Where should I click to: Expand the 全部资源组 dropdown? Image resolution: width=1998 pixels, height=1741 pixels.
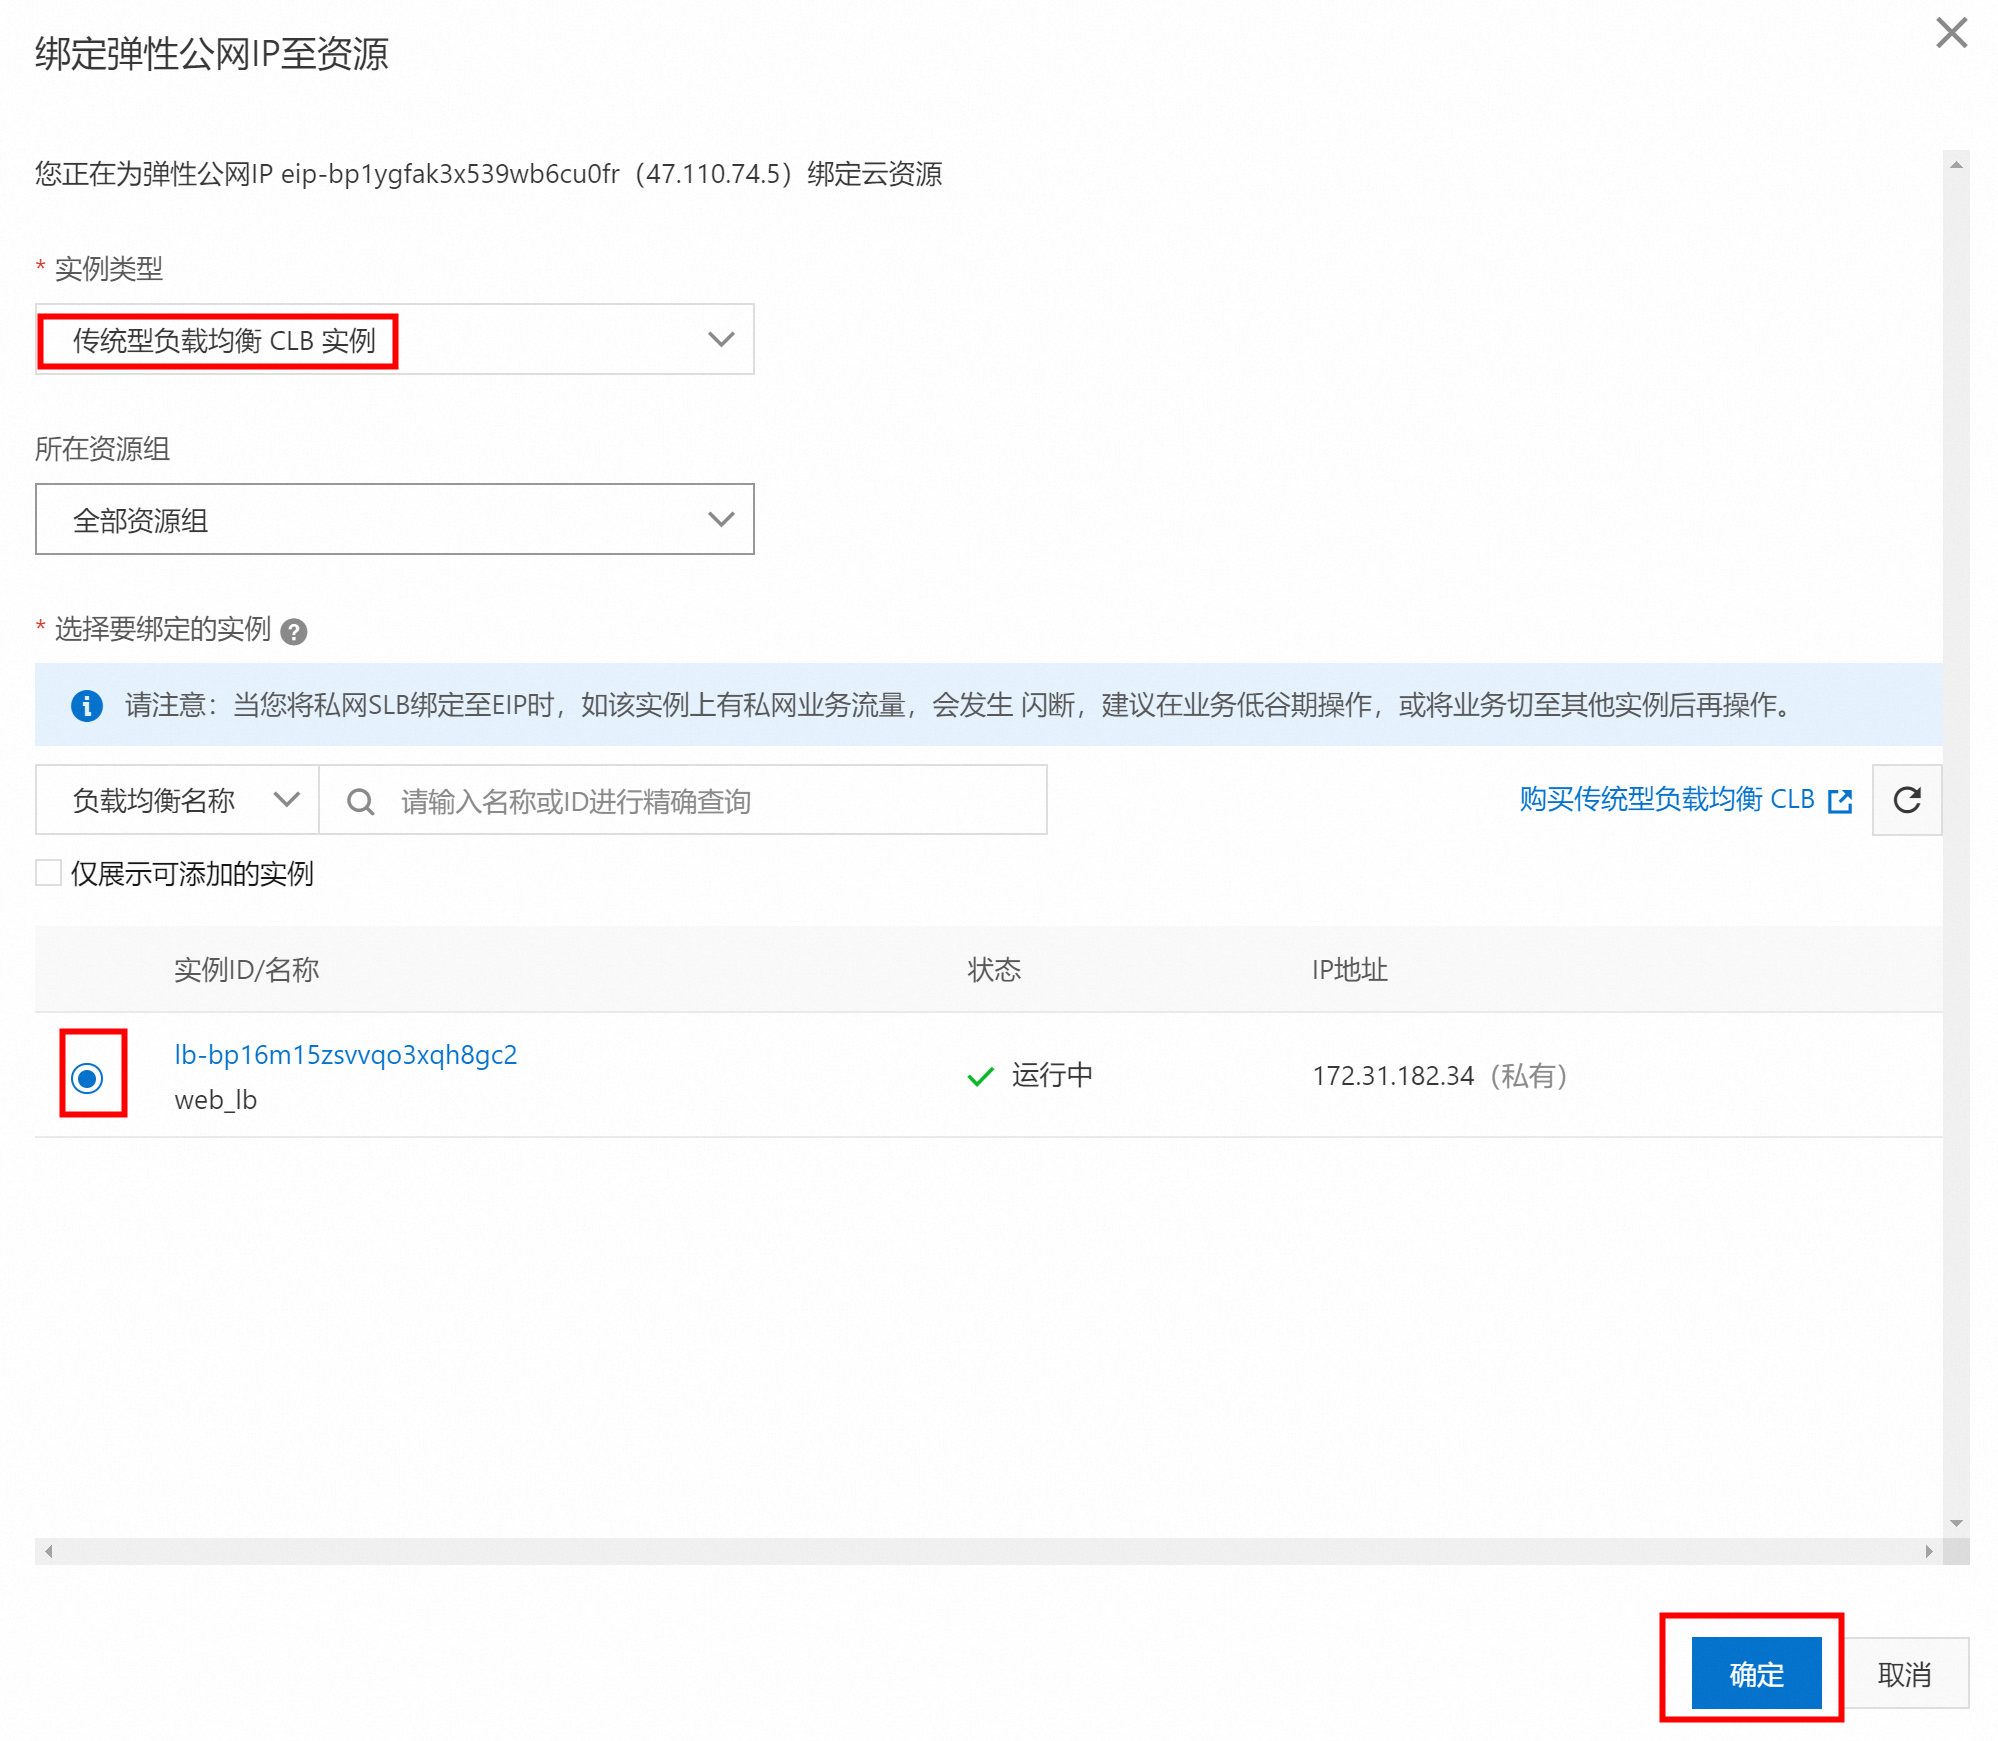point(394,520)
